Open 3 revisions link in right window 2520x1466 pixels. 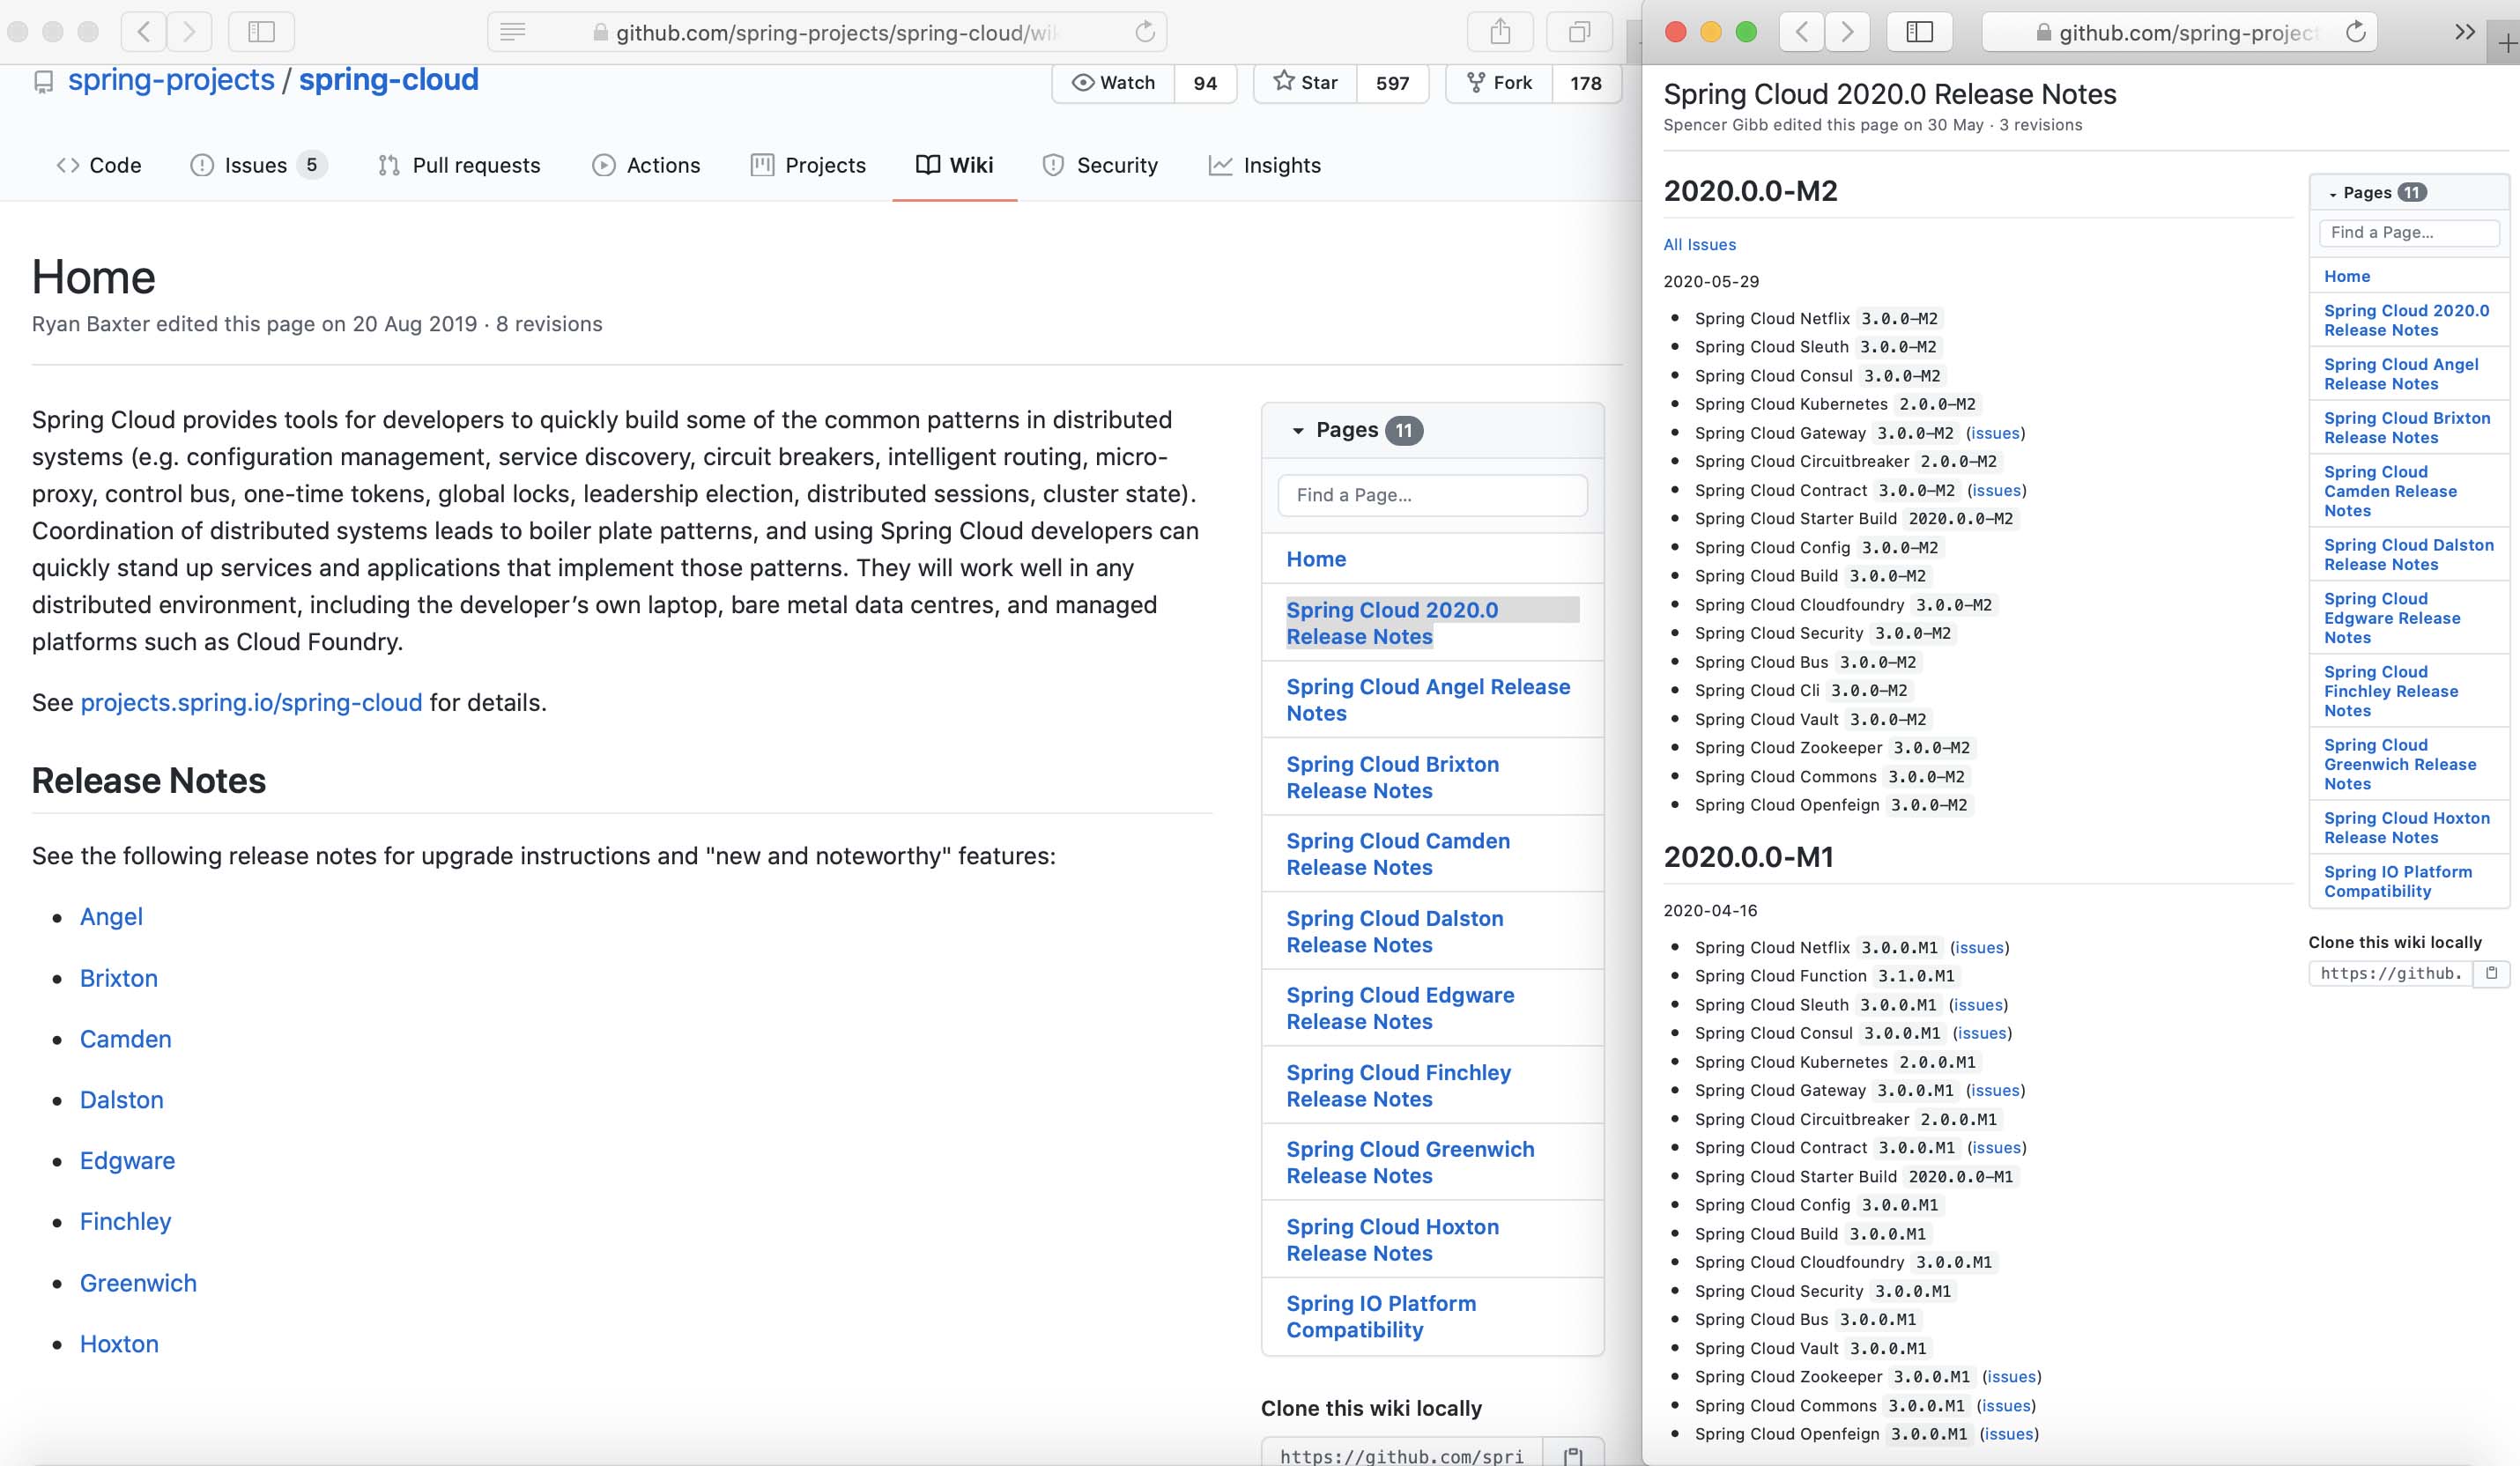[x=2040, y=125]
